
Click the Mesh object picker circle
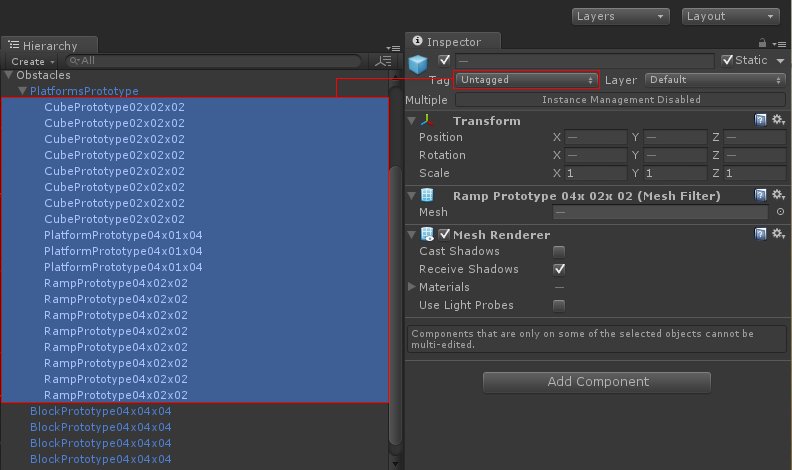click(780, 212)
